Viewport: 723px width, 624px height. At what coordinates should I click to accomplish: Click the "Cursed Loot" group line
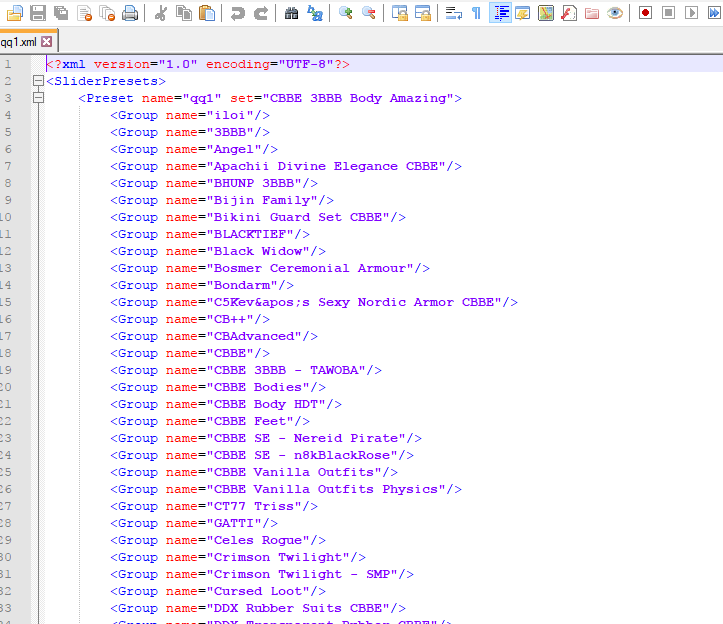[x=218, y=591]
